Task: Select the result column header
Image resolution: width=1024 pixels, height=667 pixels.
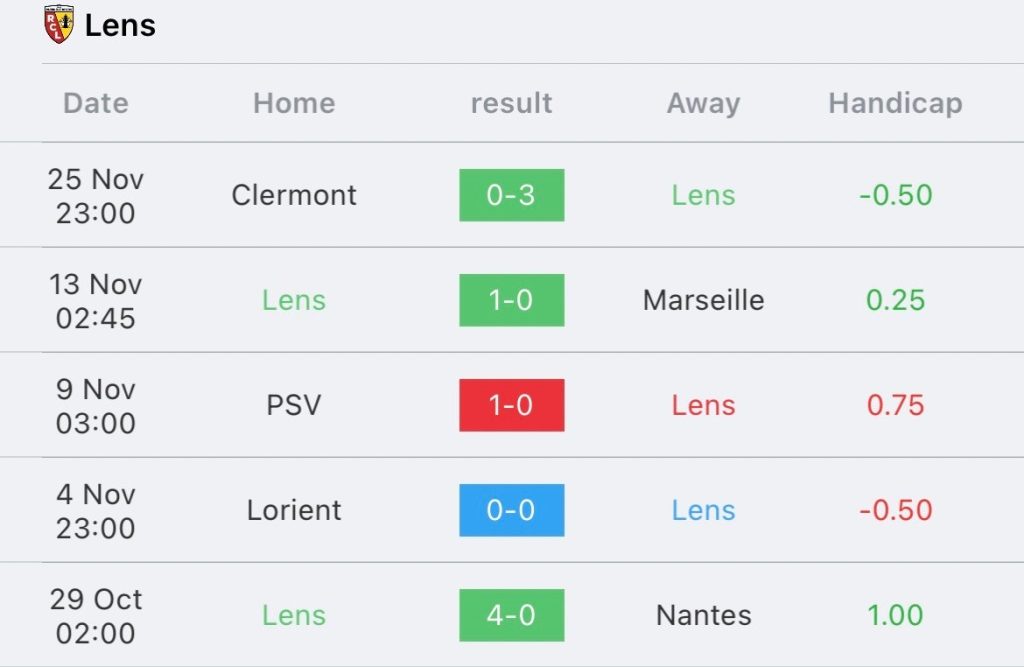Action: (x=511, y=103)
